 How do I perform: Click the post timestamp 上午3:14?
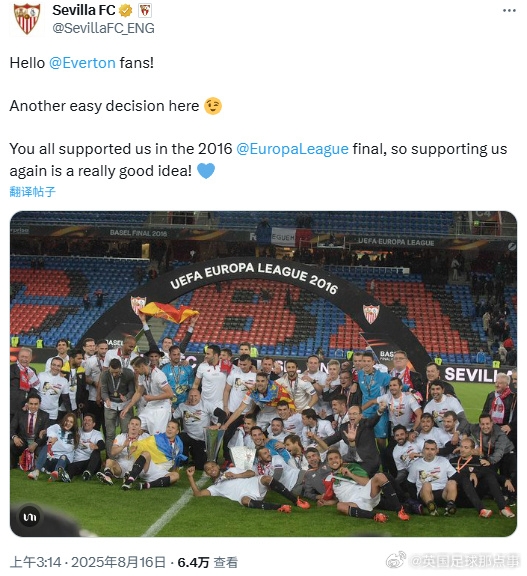pyautogui.click(x=35, y=562)
